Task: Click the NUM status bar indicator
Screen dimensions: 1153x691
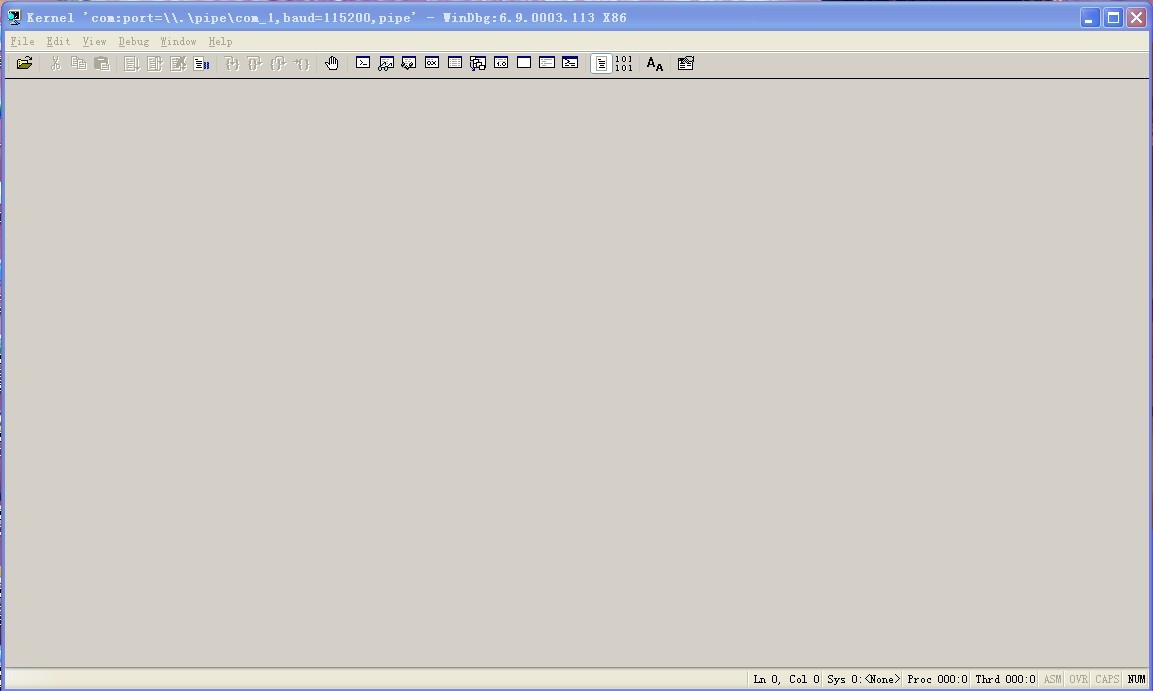Action: pyautogui.click(x=1136, y=679)
